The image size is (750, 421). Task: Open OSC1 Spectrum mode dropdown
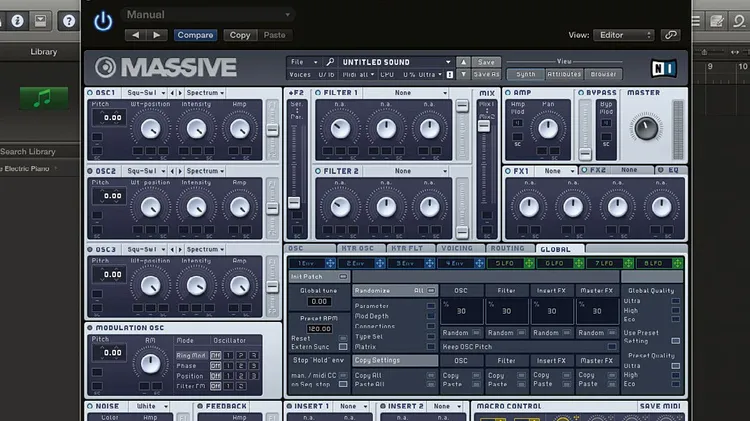tap(205, 93)
